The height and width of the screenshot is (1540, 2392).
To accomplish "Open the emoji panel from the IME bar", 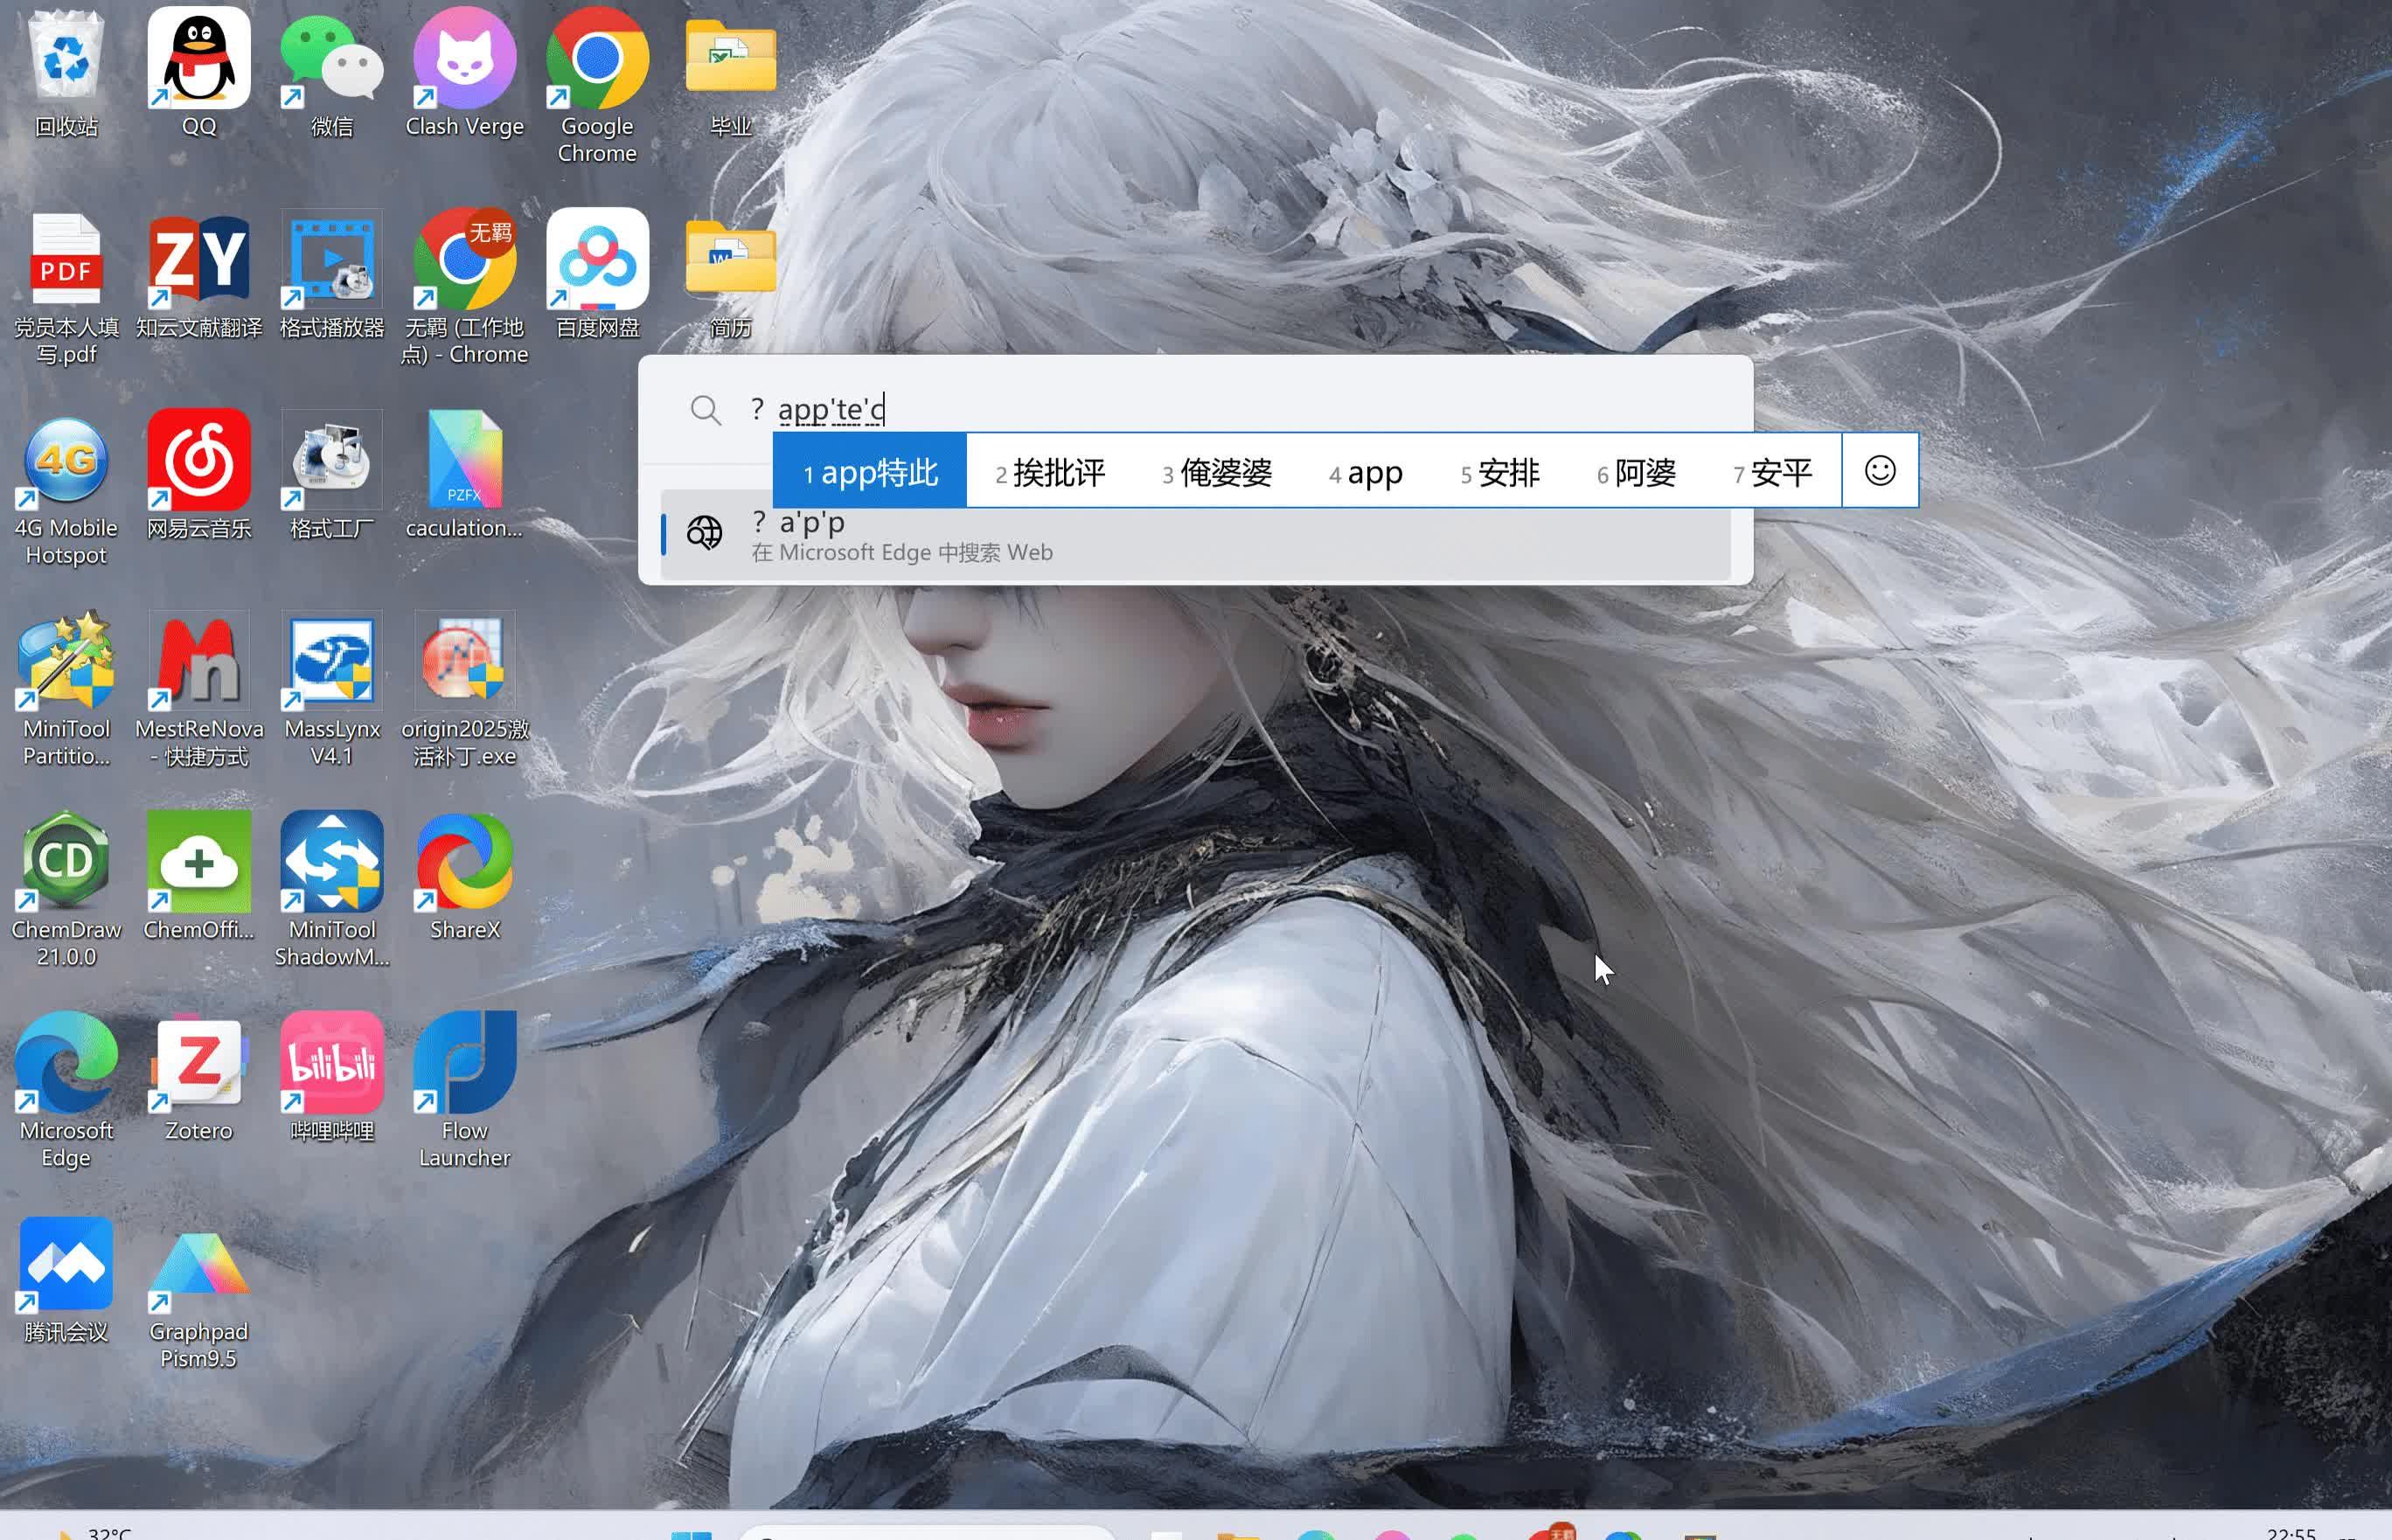I will tap(1880, 470).
